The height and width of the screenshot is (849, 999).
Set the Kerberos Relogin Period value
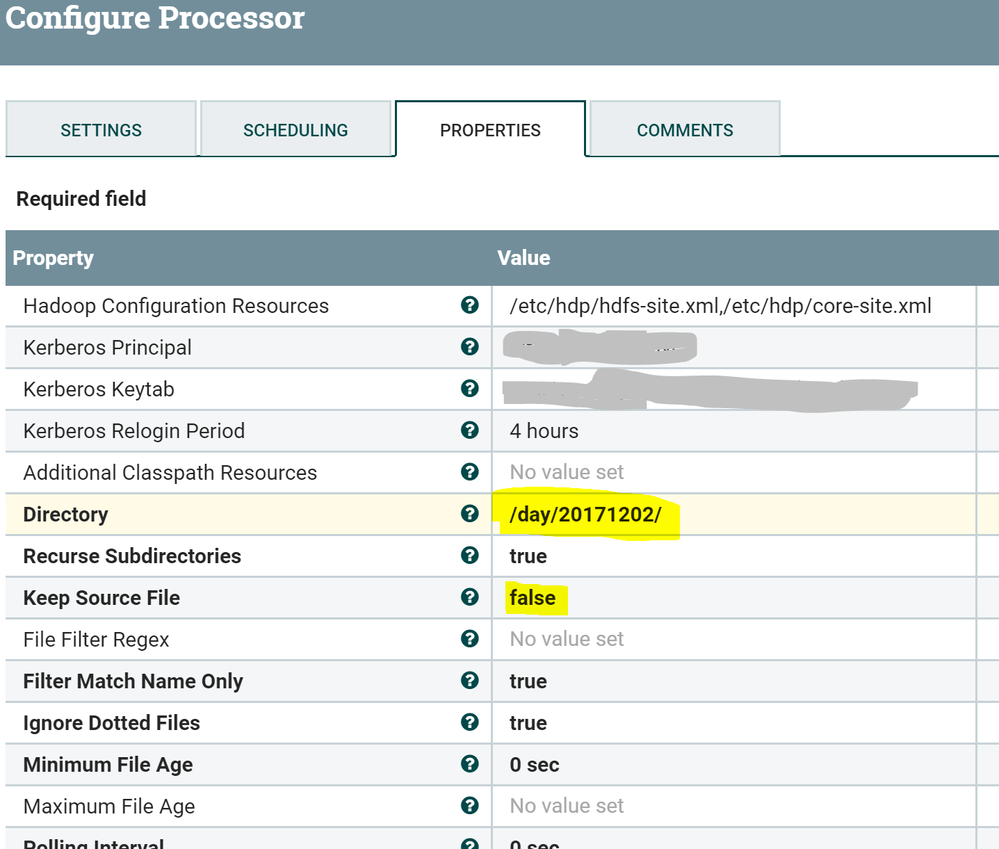point(544,431)
